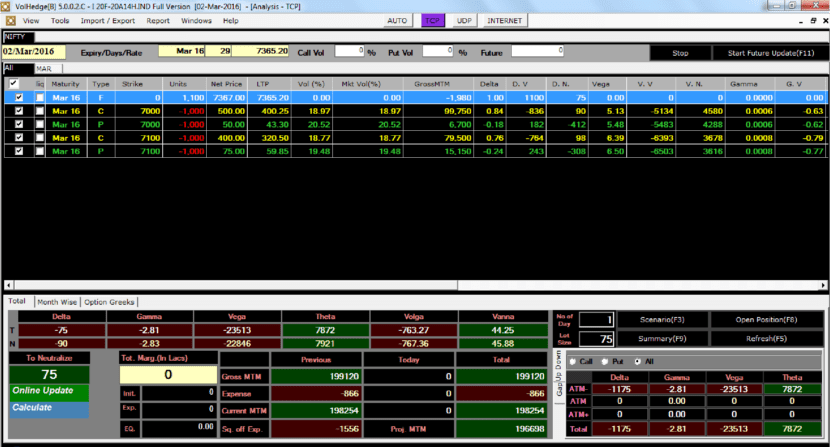
Task: Click the small app icon beside View menu
Action: [x=11, y=21]
